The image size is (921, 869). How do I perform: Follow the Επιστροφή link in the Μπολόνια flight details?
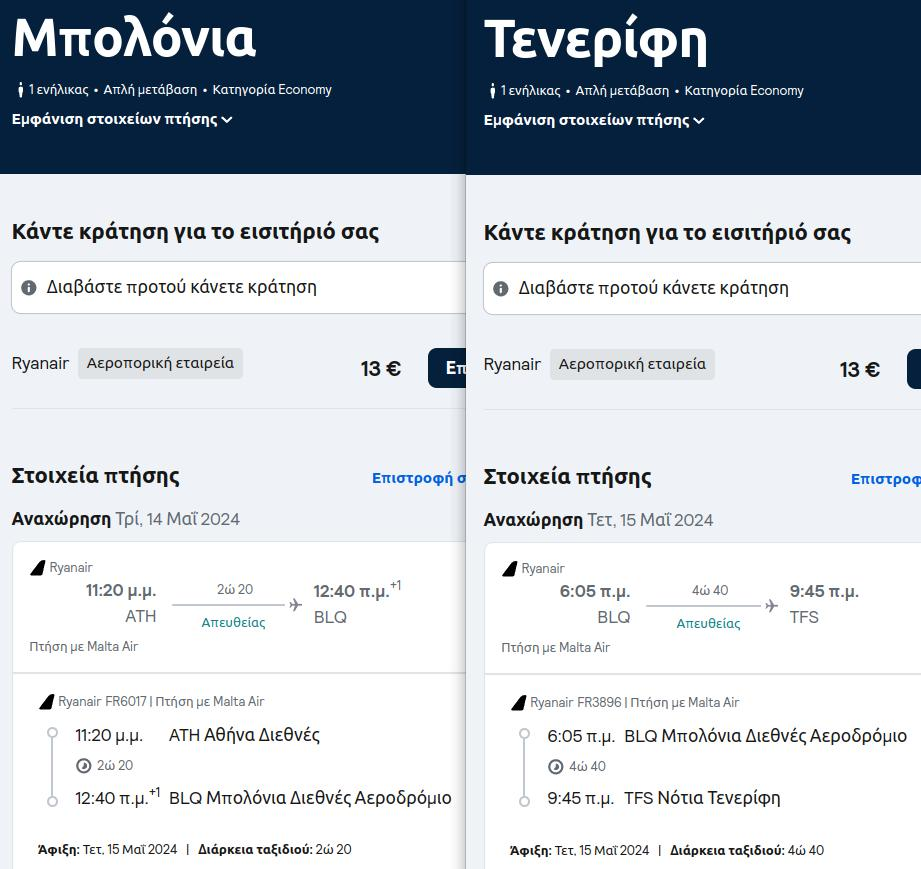pyautogui.click(x=419, y=478)
